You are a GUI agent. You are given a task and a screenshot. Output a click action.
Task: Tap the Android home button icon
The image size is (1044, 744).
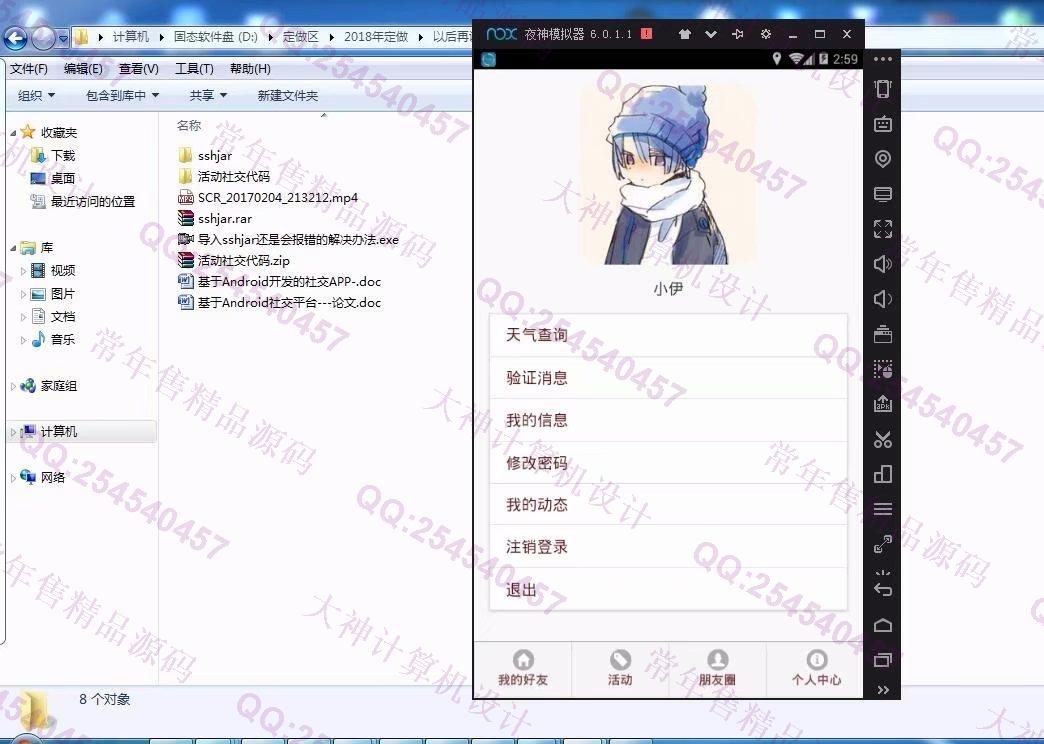pyautogui.click(x=882, y=625)
